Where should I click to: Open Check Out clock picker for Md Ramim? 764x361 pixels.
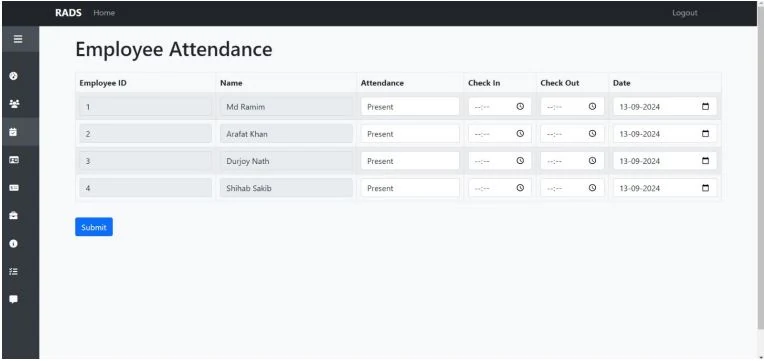(592, 107)
